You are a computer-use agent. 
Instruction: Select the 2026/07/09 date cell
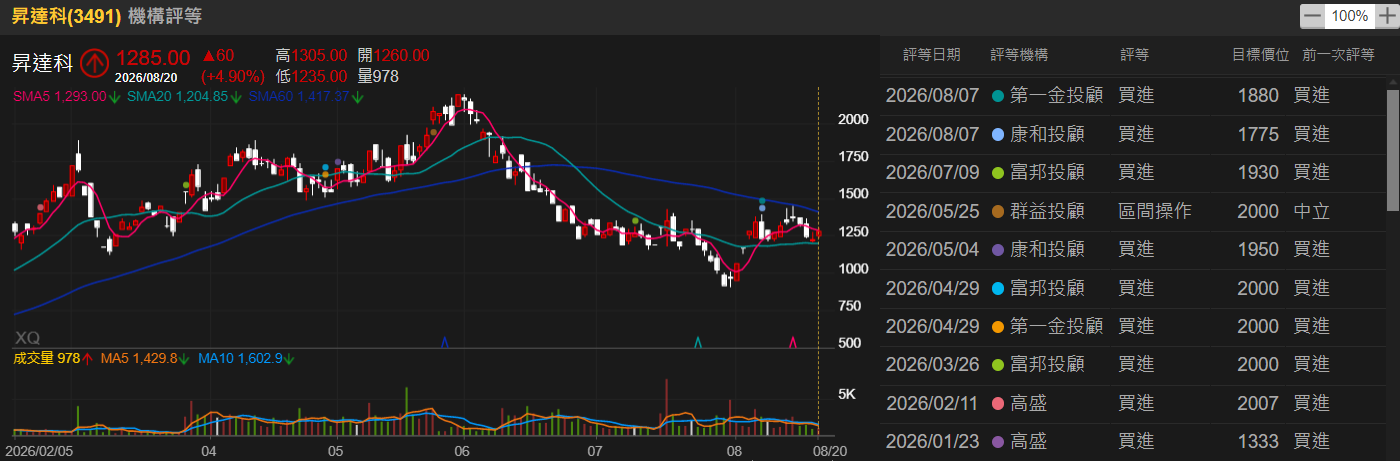(930, 173)
